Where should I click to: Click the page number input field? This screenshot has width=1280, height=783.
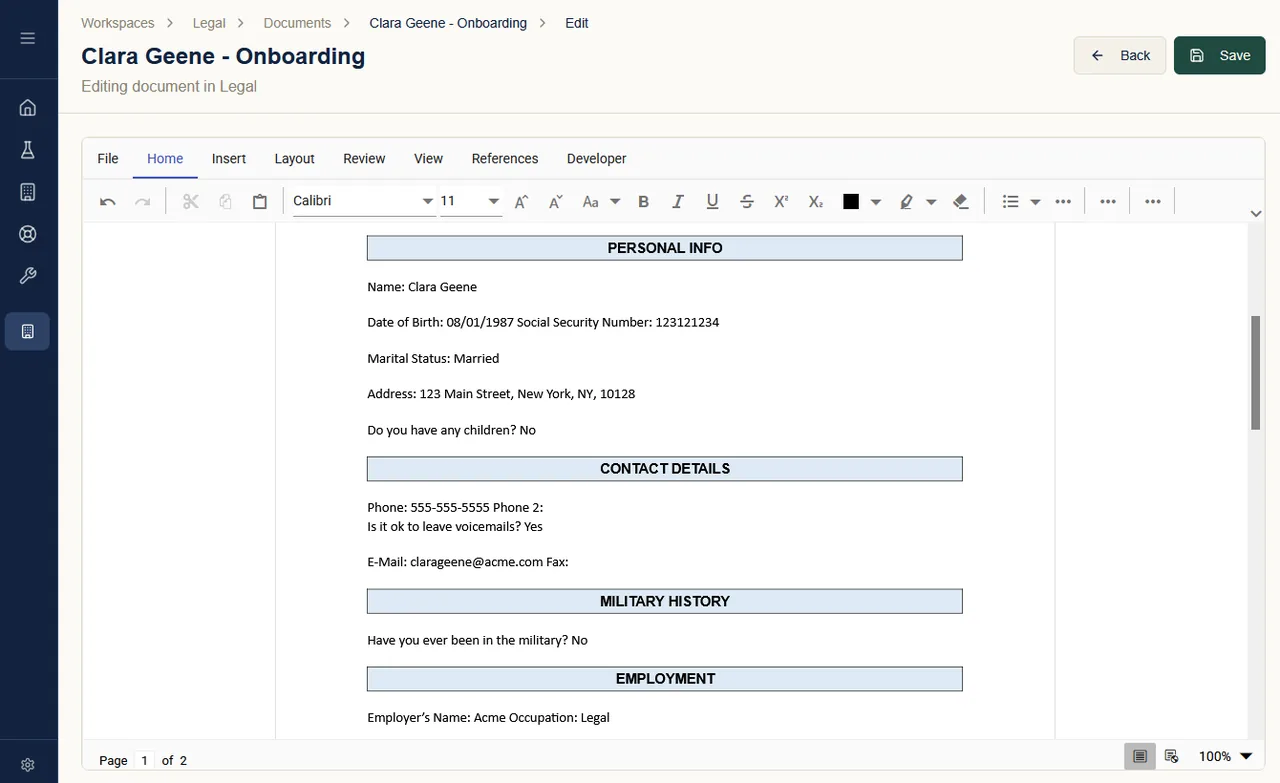point(145,760)
